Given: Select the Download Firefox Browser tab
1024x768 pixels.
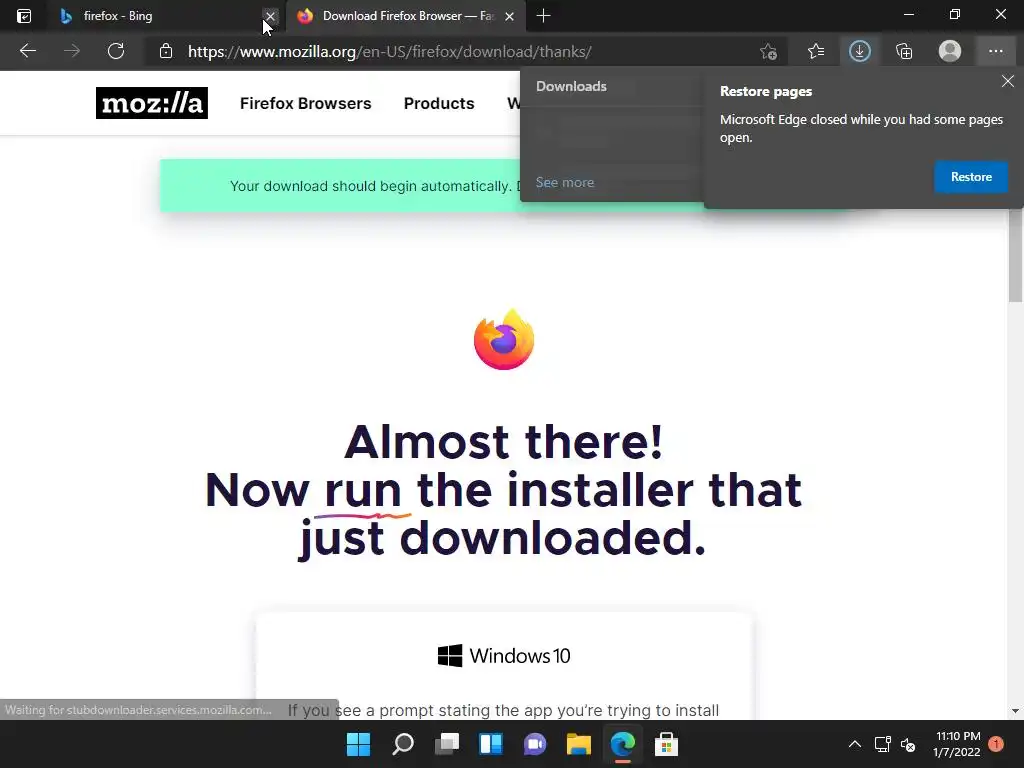Looking at the screenshot, I should [405, 16].
